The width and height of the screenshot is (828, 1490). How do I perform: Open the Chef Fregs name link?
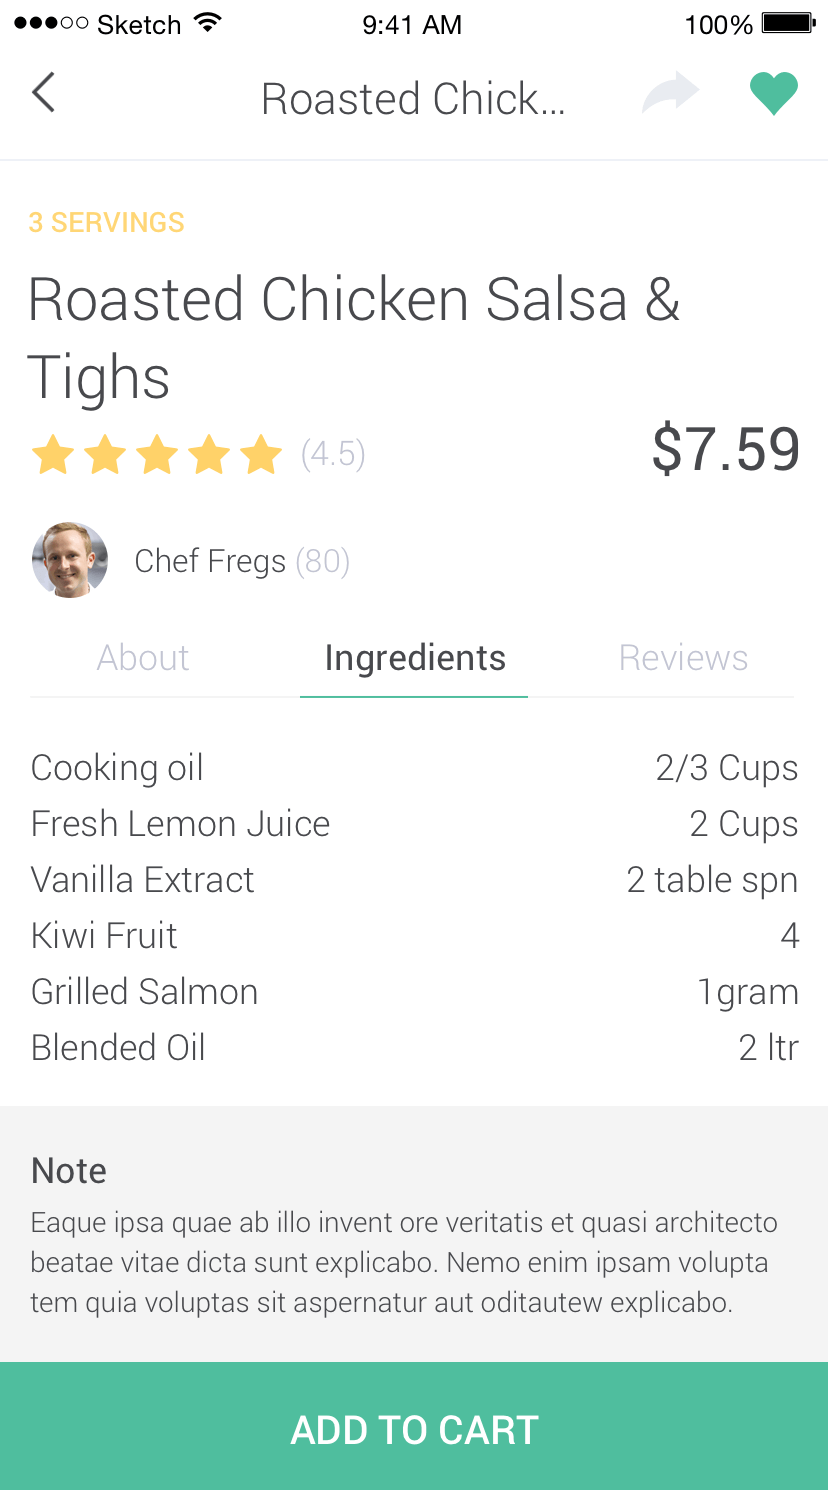point(210,561)
